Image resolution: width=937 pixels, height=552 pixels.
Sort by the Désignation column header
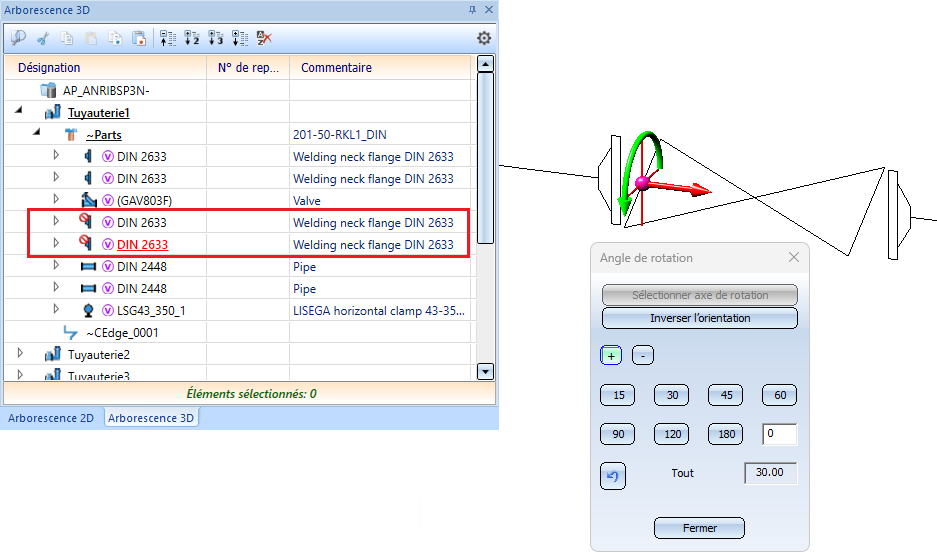(106, 68)
